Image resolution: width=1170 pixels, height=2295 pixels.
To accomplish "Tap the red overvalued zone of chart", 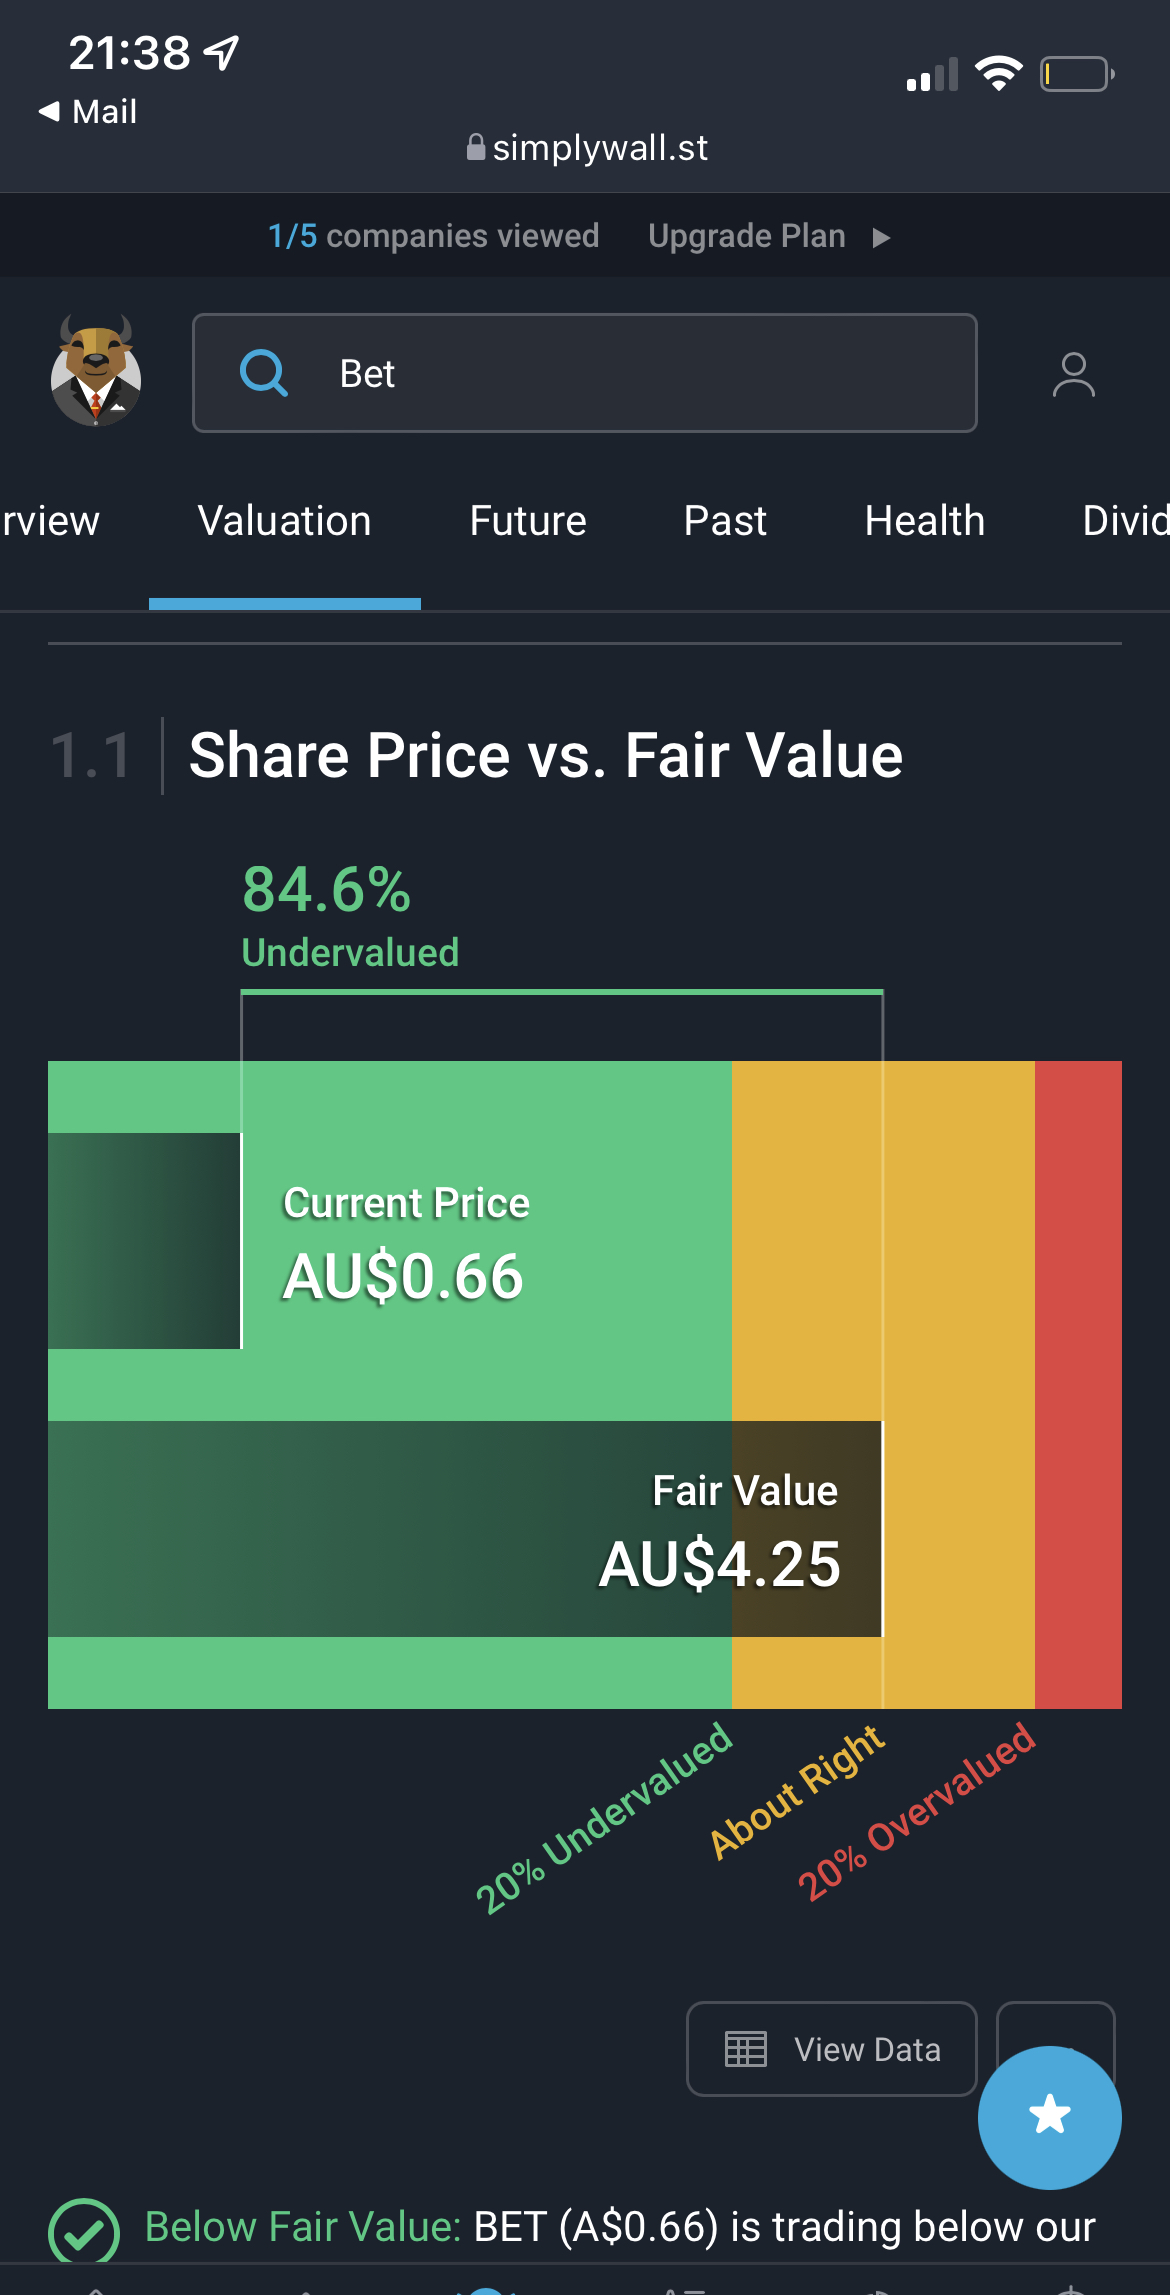I will [x=1078, y=1384].
